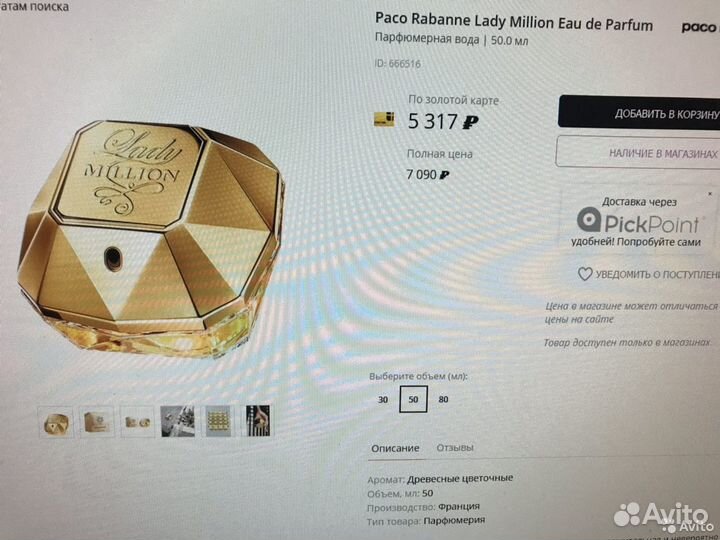Open first gold bottle thumbnail
Screen dimensions: 720x540
click(x=56, y=422)
